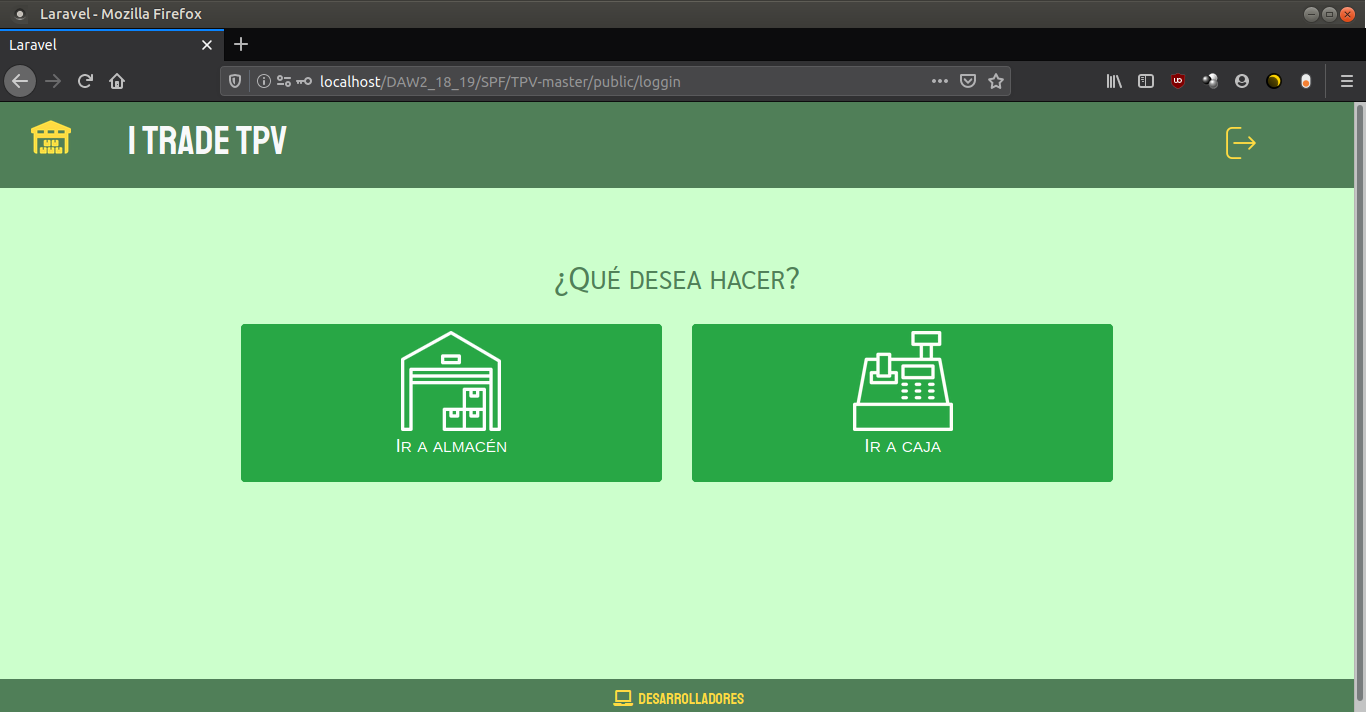Open a new browser tab

pos(240,45)
